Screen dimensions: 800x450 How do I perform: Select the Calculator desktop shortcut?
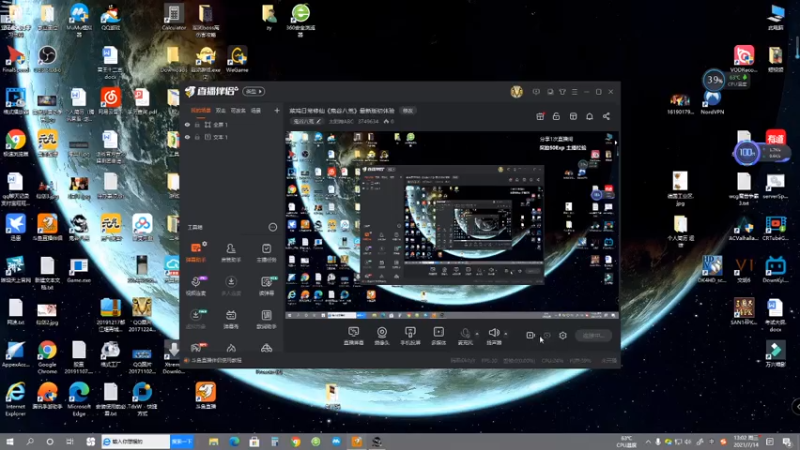[x=173, y=17]
